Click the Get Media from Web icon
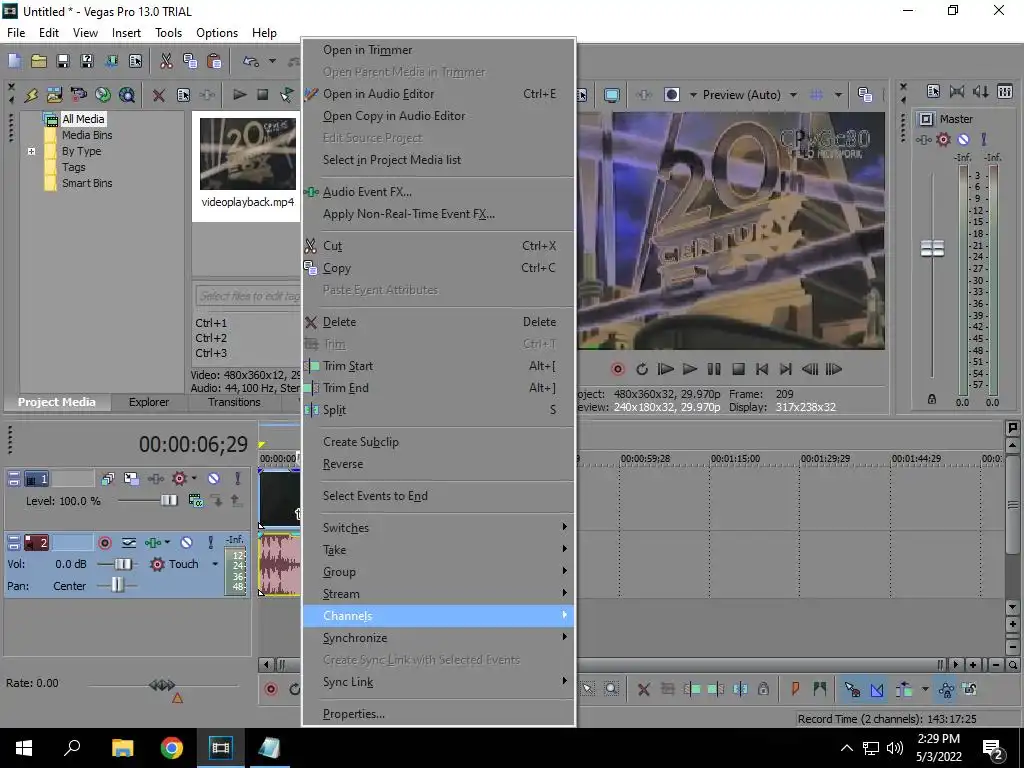This screenshot has height=768, width=1024. tap(127, 95)
